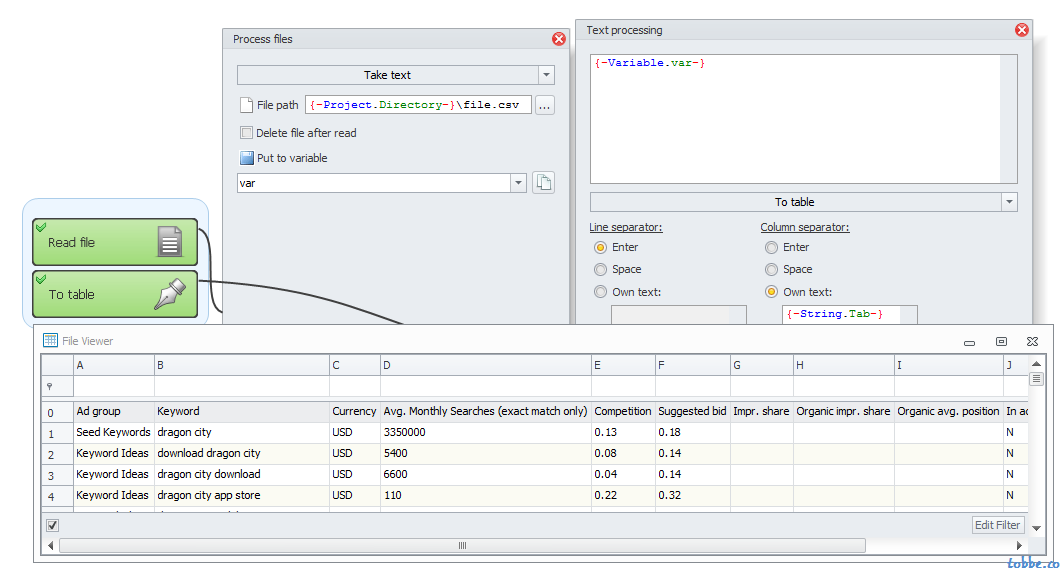Screen dimensions: 1064x575
Task: Select column D header
Action: (486, 365)
